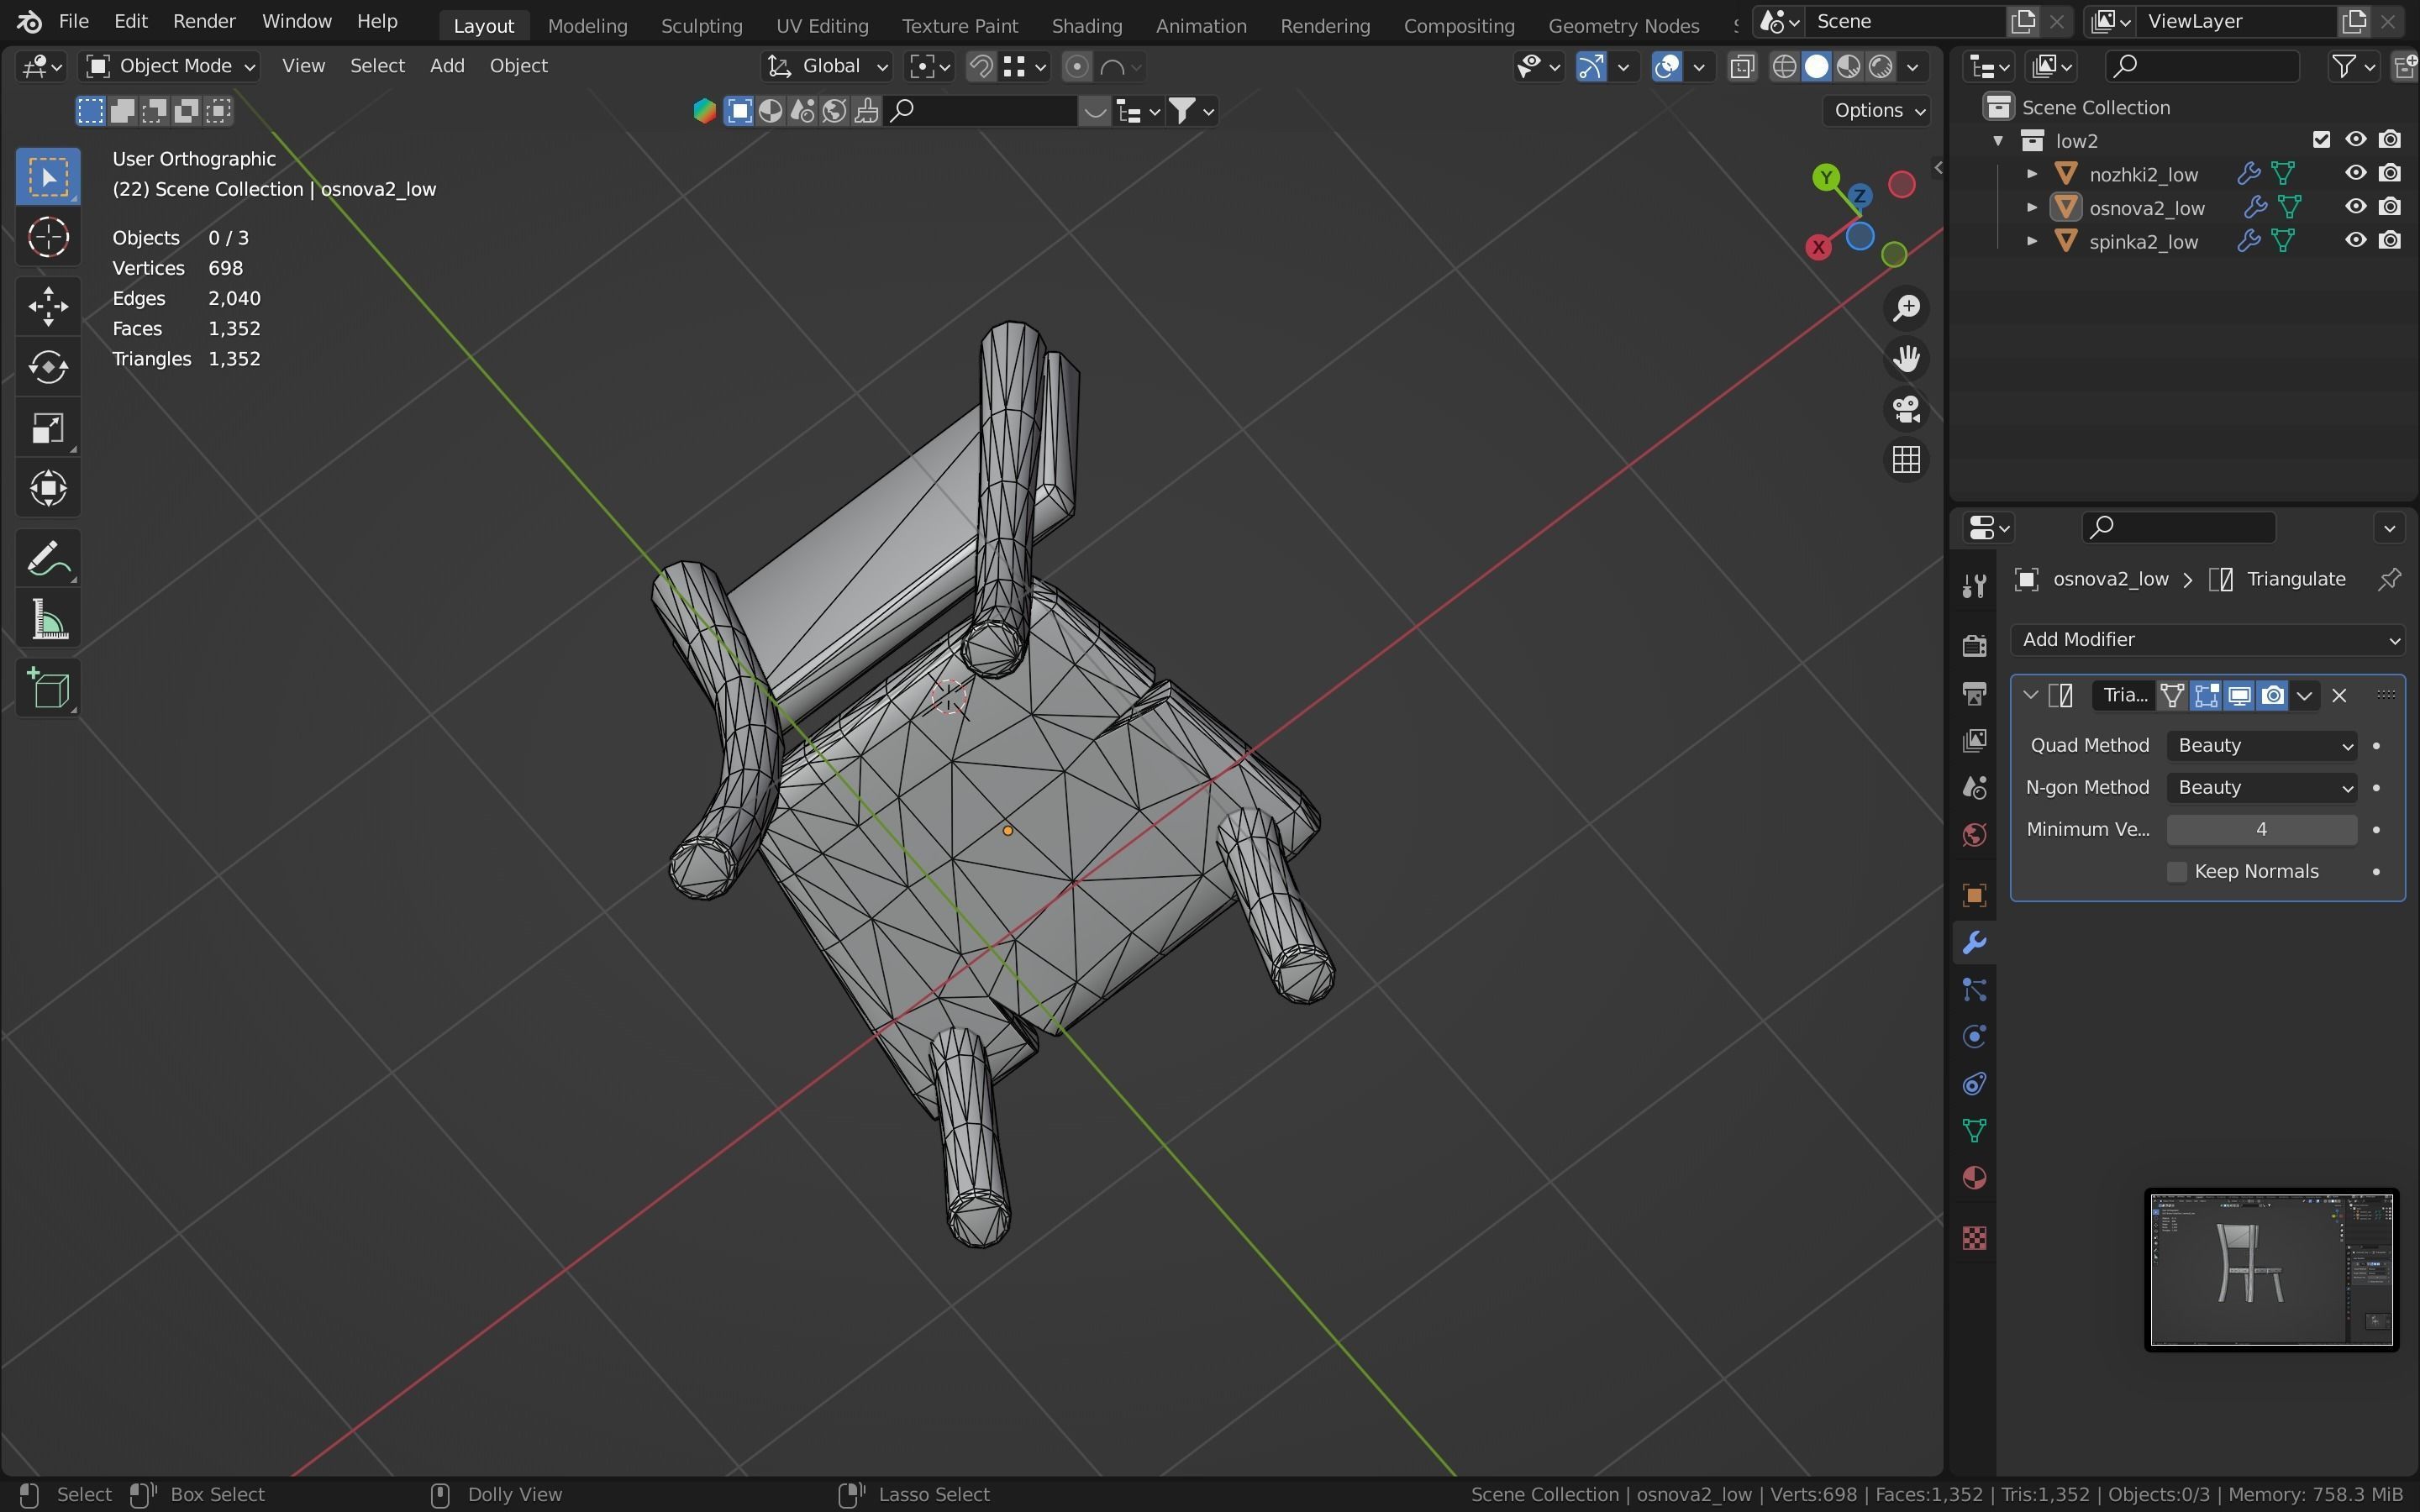Remove the Triangulate modifier
Screen dimensions: 2420x1512
pyautogui.click(x=2339, y=696)
